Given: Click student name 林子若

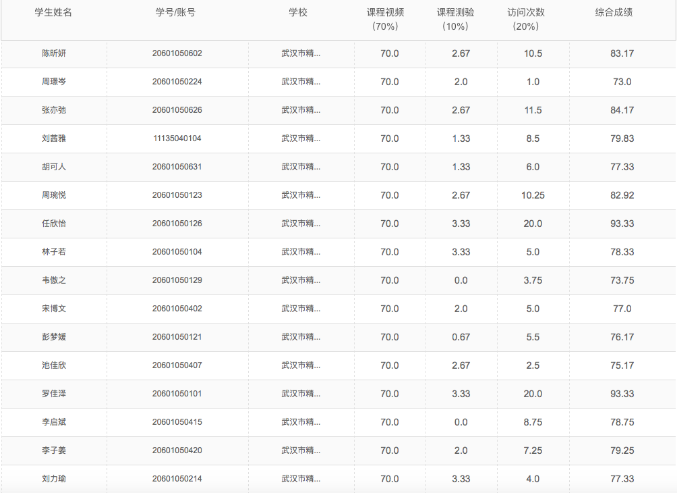Looking at the screenshot, I should coord(54,252).
